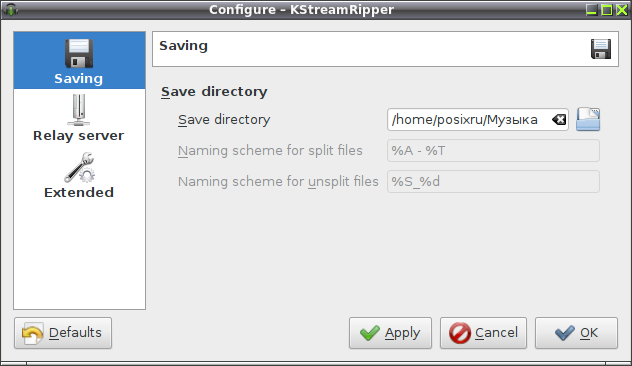Confirm settings with OK

[576, 333]
